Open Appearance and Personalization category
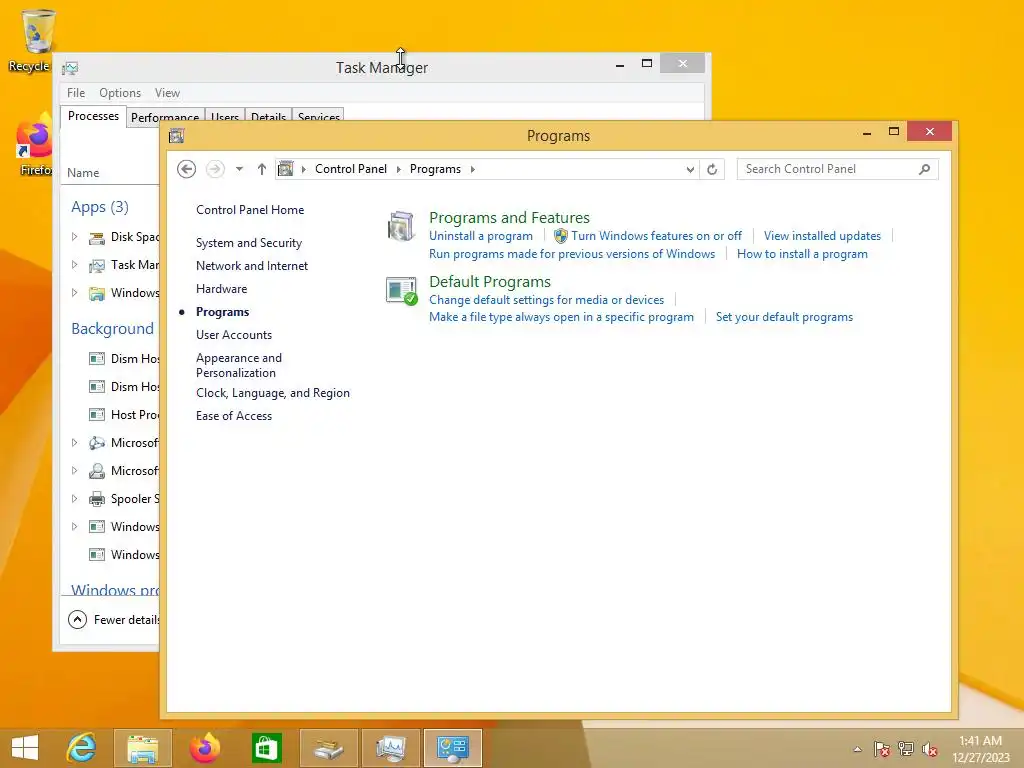Image resolution: width=1024 pixels, height=768 pixels. pyautogui.click(x=239, y=365)
